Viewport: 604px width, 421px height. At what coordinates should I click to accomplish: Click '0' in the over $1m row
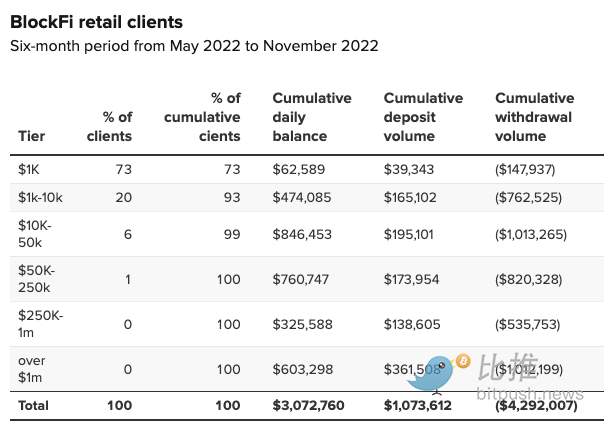[128, 370]
